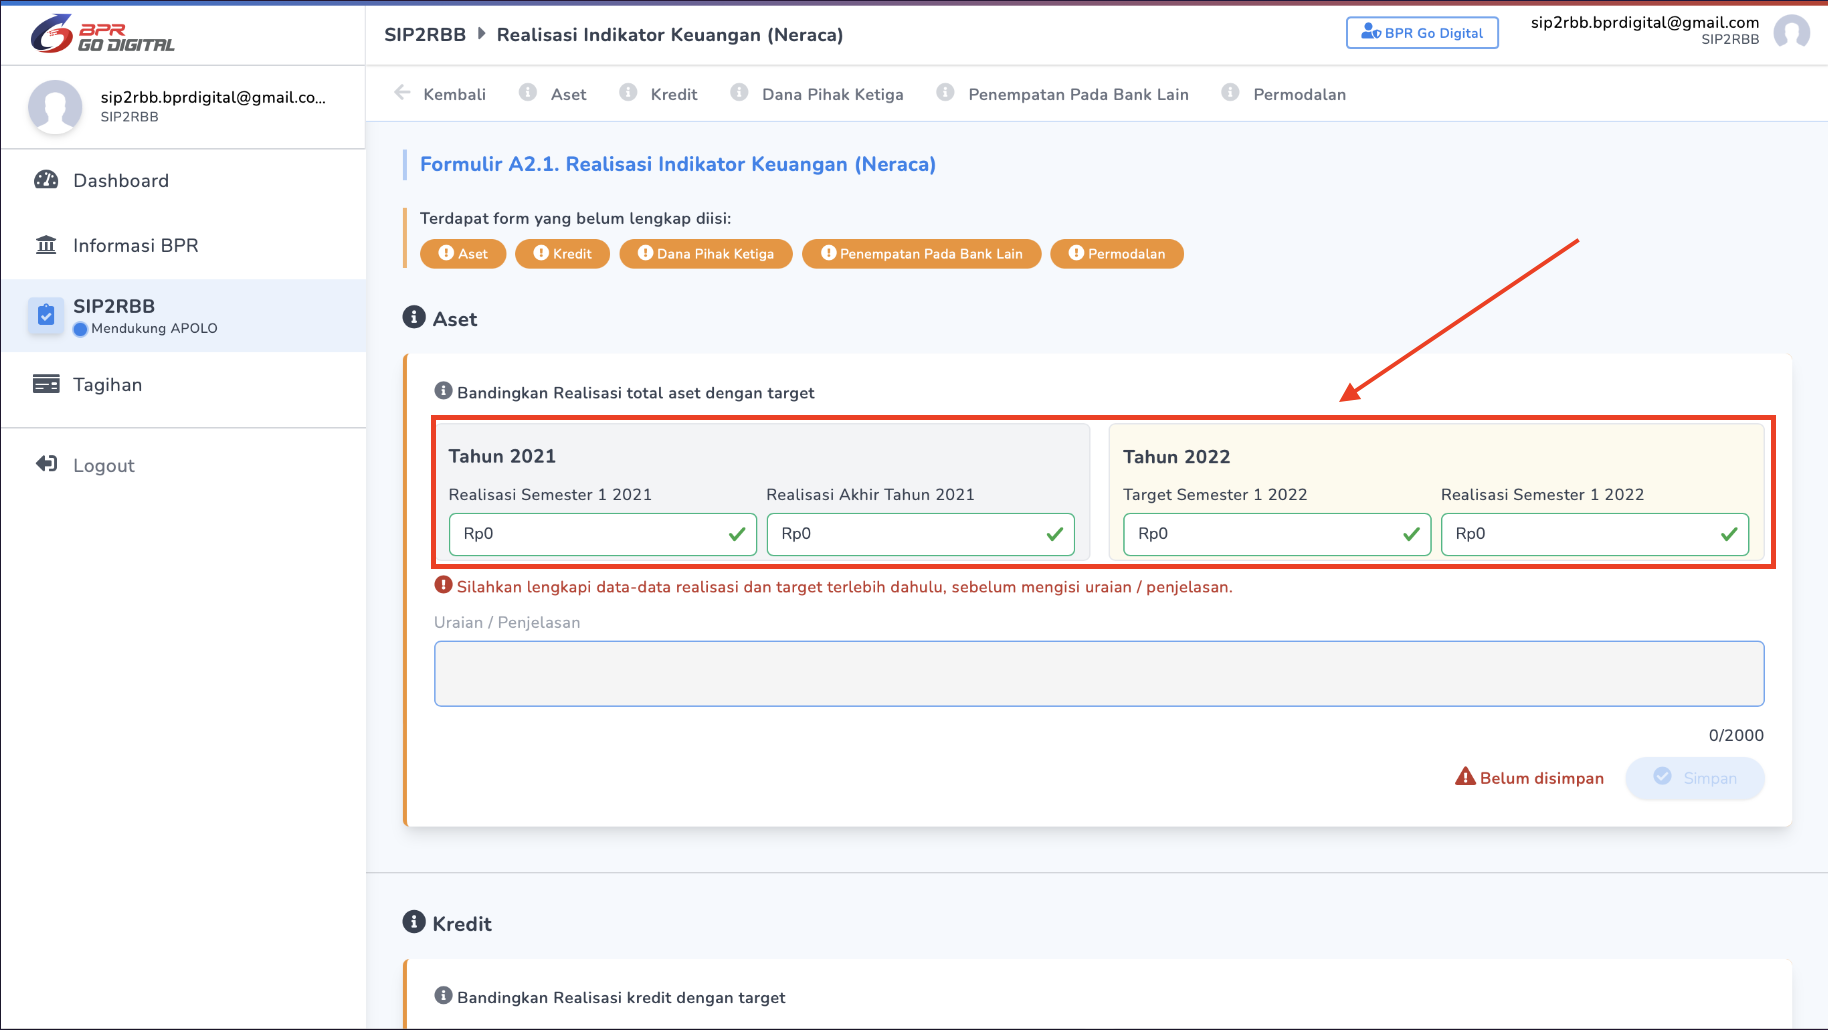This screenshot has width=1828, height=1030.
Task: Click the info icon beside Kredit tab
Action: (628, 93)
